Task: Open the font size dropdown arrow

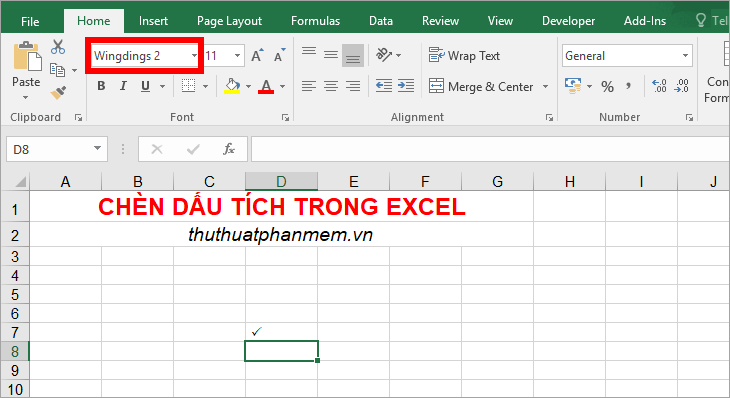Action: (x=237, y=56)
